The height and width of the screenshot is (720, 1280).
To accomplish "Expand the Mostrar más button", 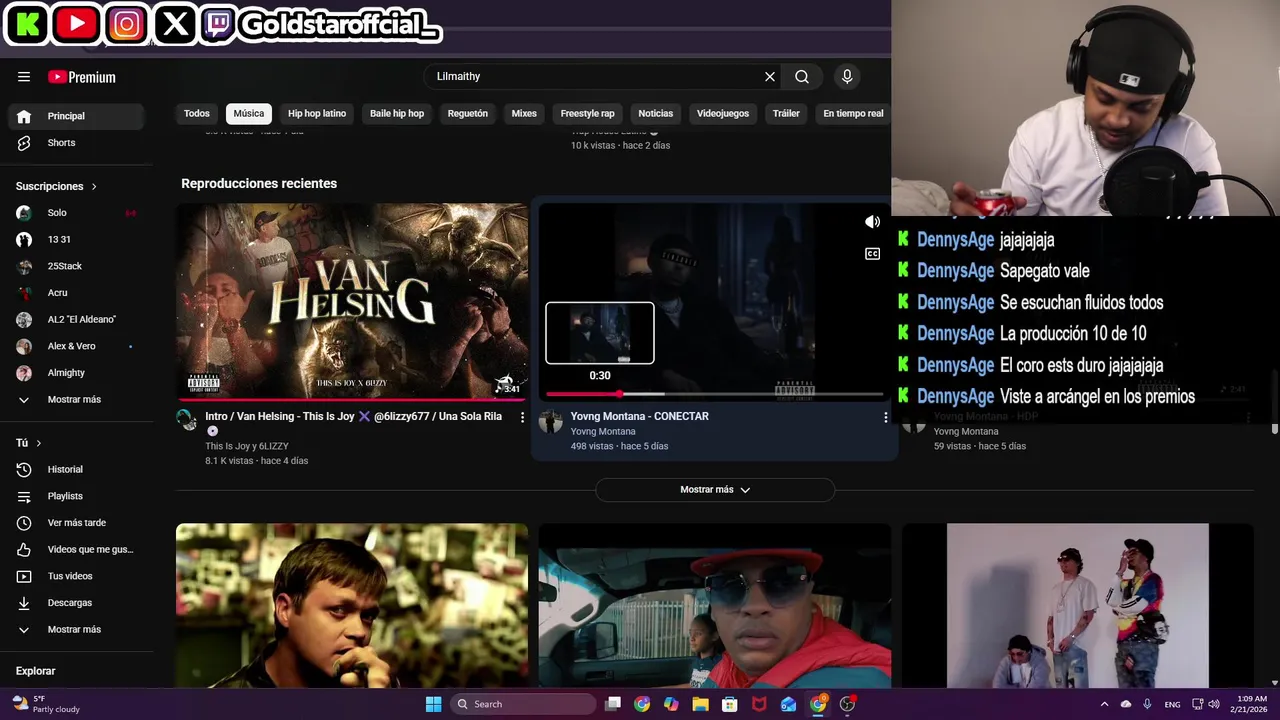I will click(714, 490).
